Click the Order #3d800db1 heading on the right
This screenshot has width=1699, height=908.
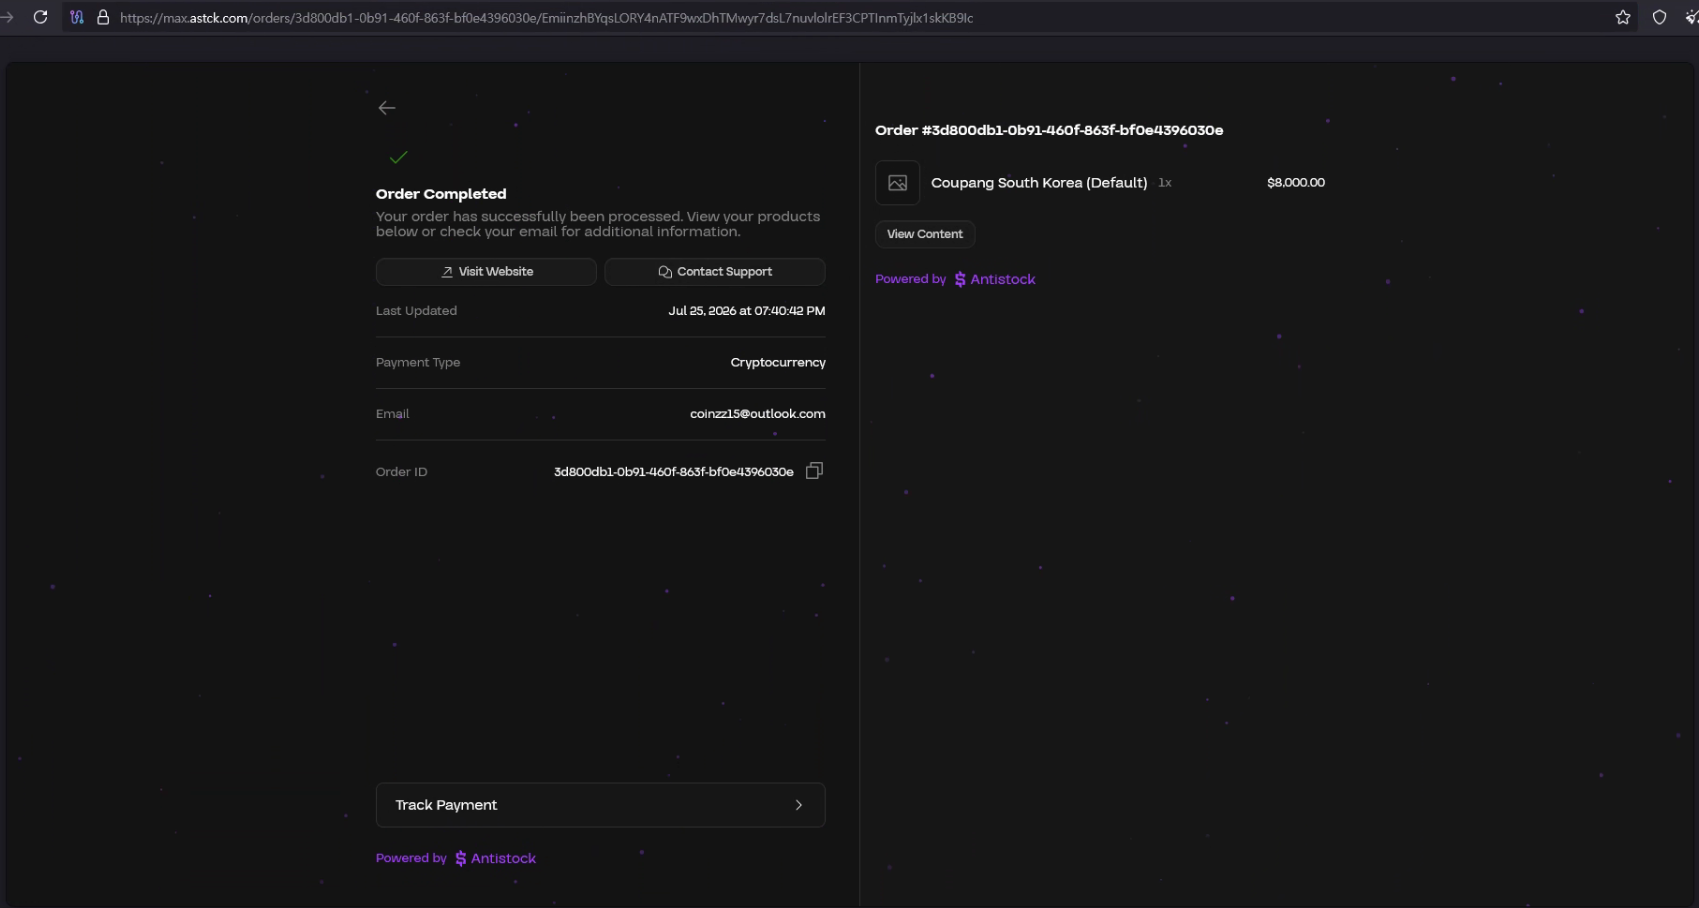tap(1049, 130)
